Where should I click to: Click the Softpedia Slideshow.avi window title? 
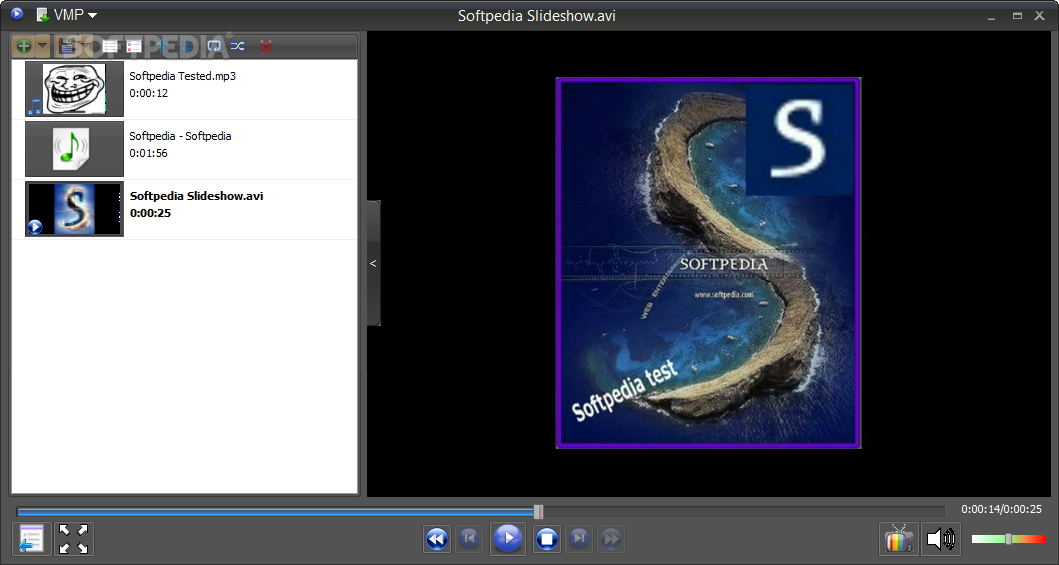(536, 16)
